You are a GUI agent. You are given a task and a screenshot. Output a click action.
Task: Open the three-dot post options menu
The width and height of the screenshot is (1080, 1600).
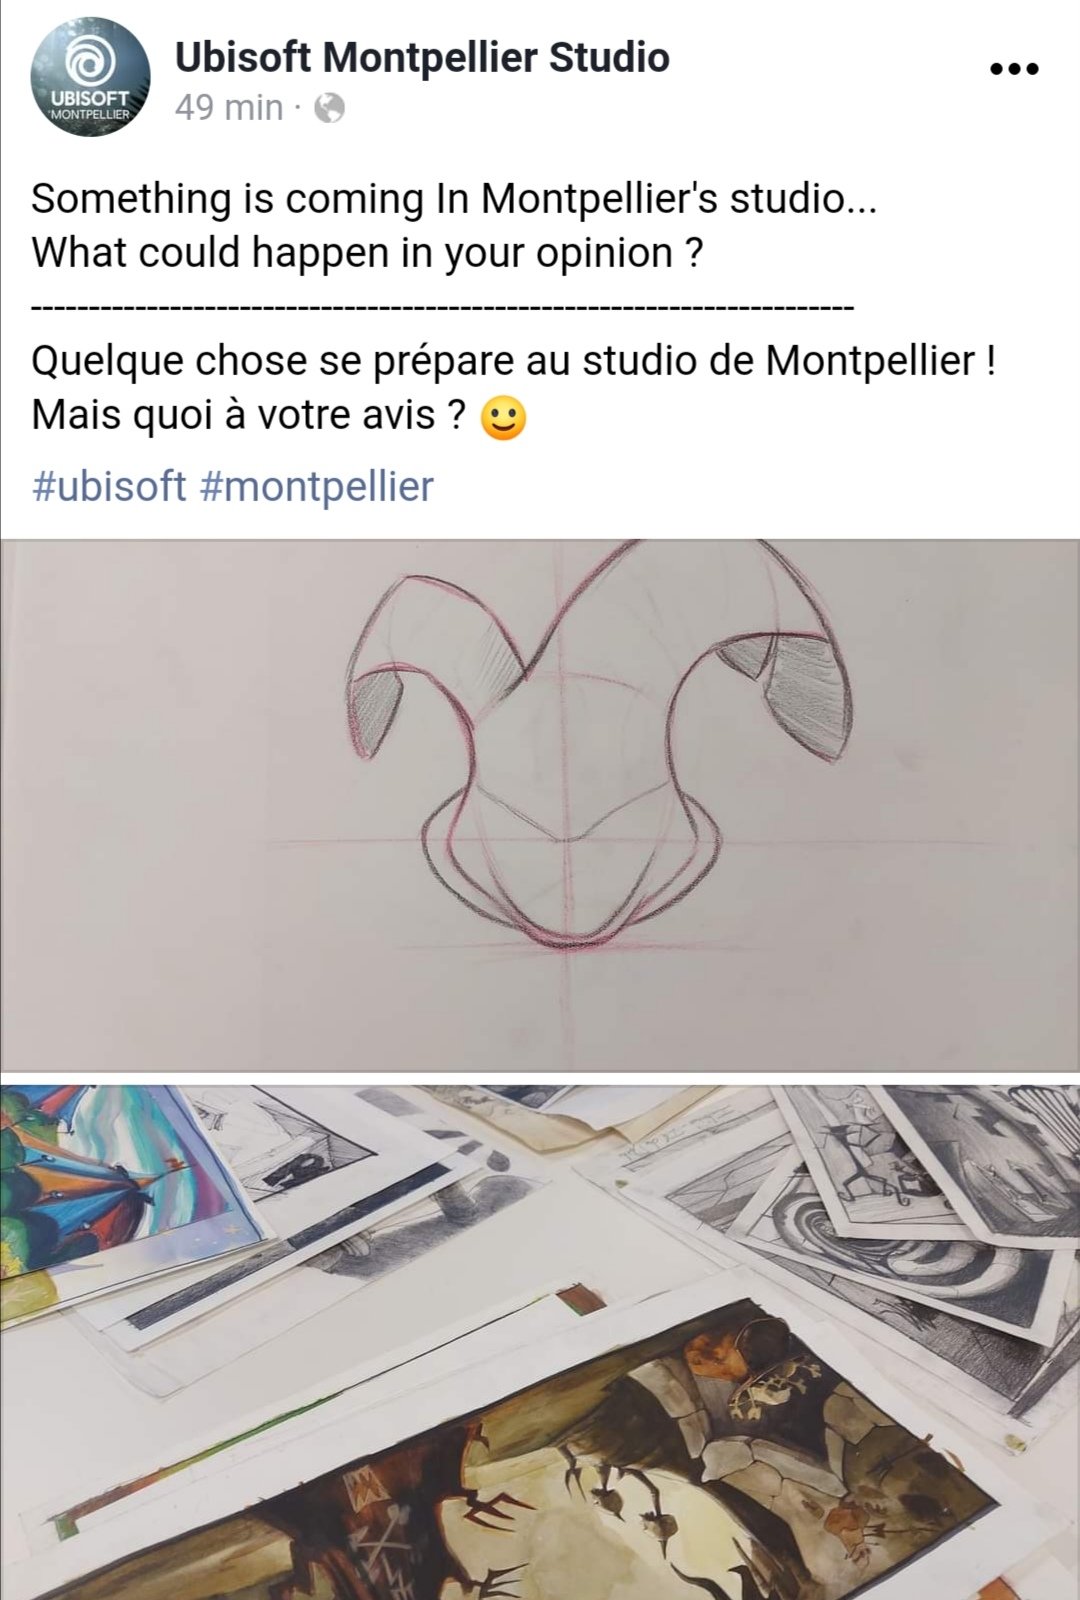pos(1013,69)
